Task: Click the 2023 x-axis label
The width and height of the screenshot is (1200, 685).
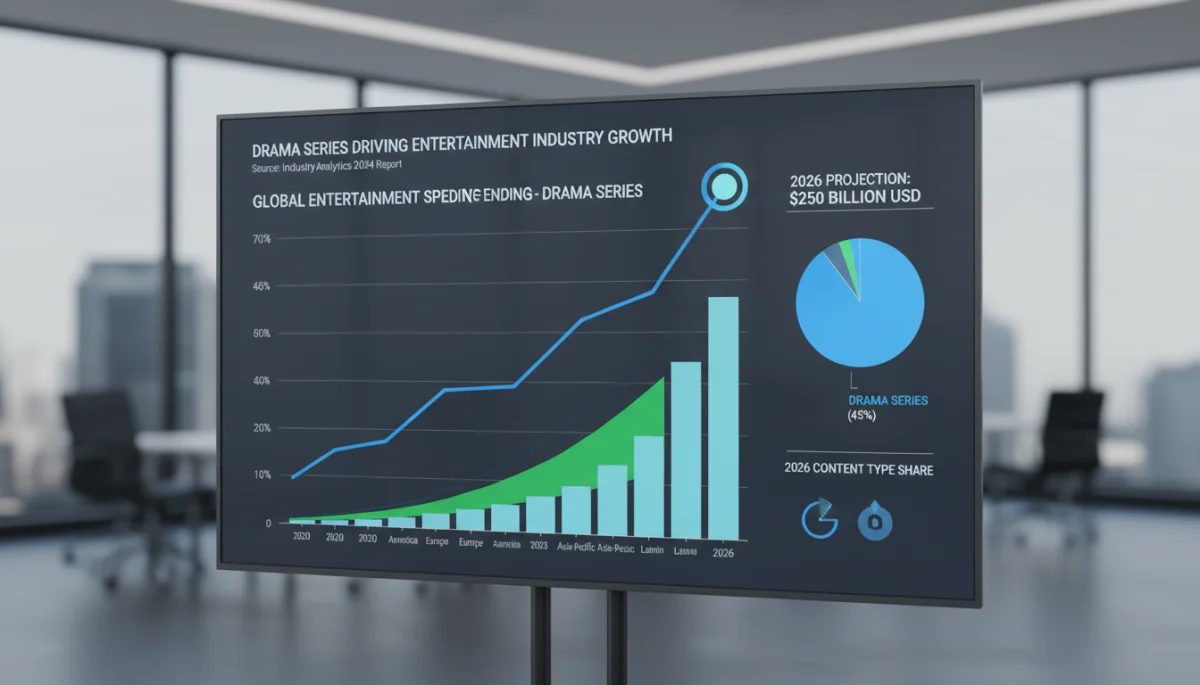Action: [540, 545]
